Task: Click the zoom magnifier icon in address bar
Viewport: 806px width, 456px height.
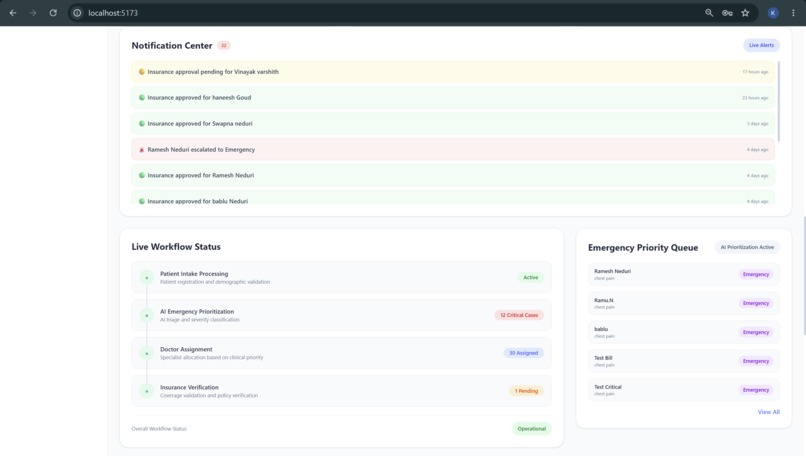Action: click(x=709, y=13)
